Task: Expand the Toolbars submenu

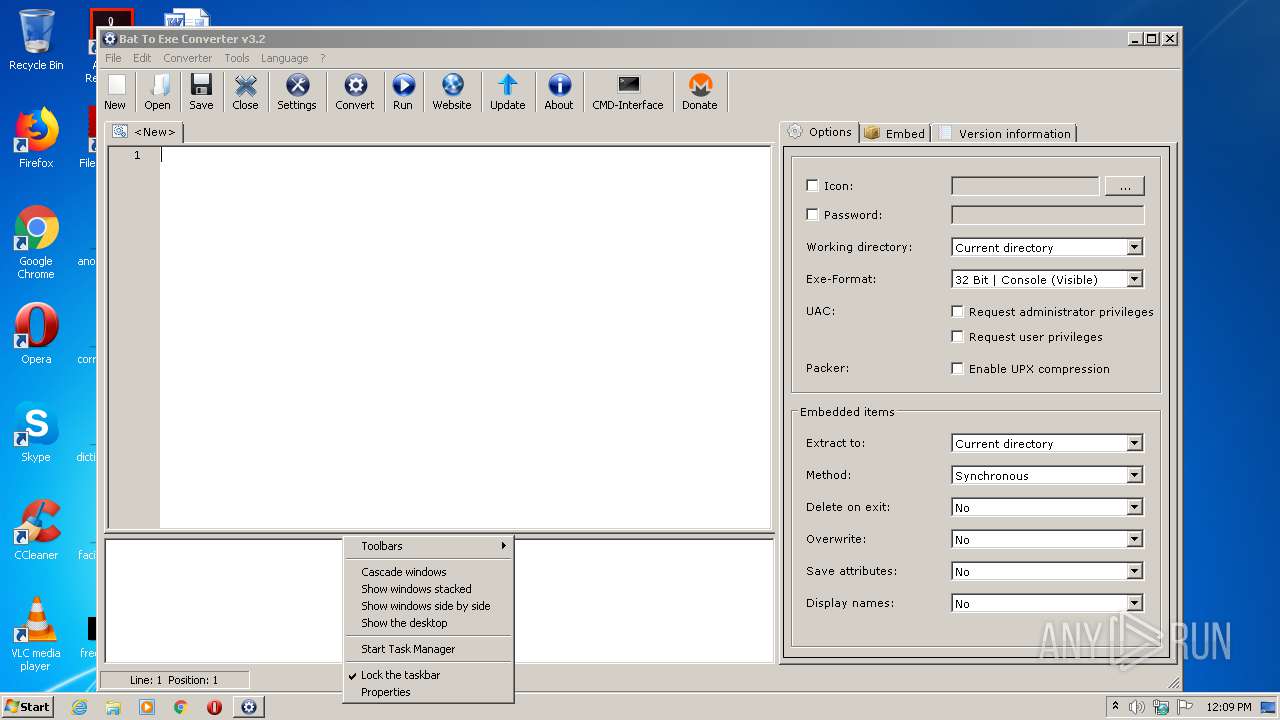Action: coord(428,546)
